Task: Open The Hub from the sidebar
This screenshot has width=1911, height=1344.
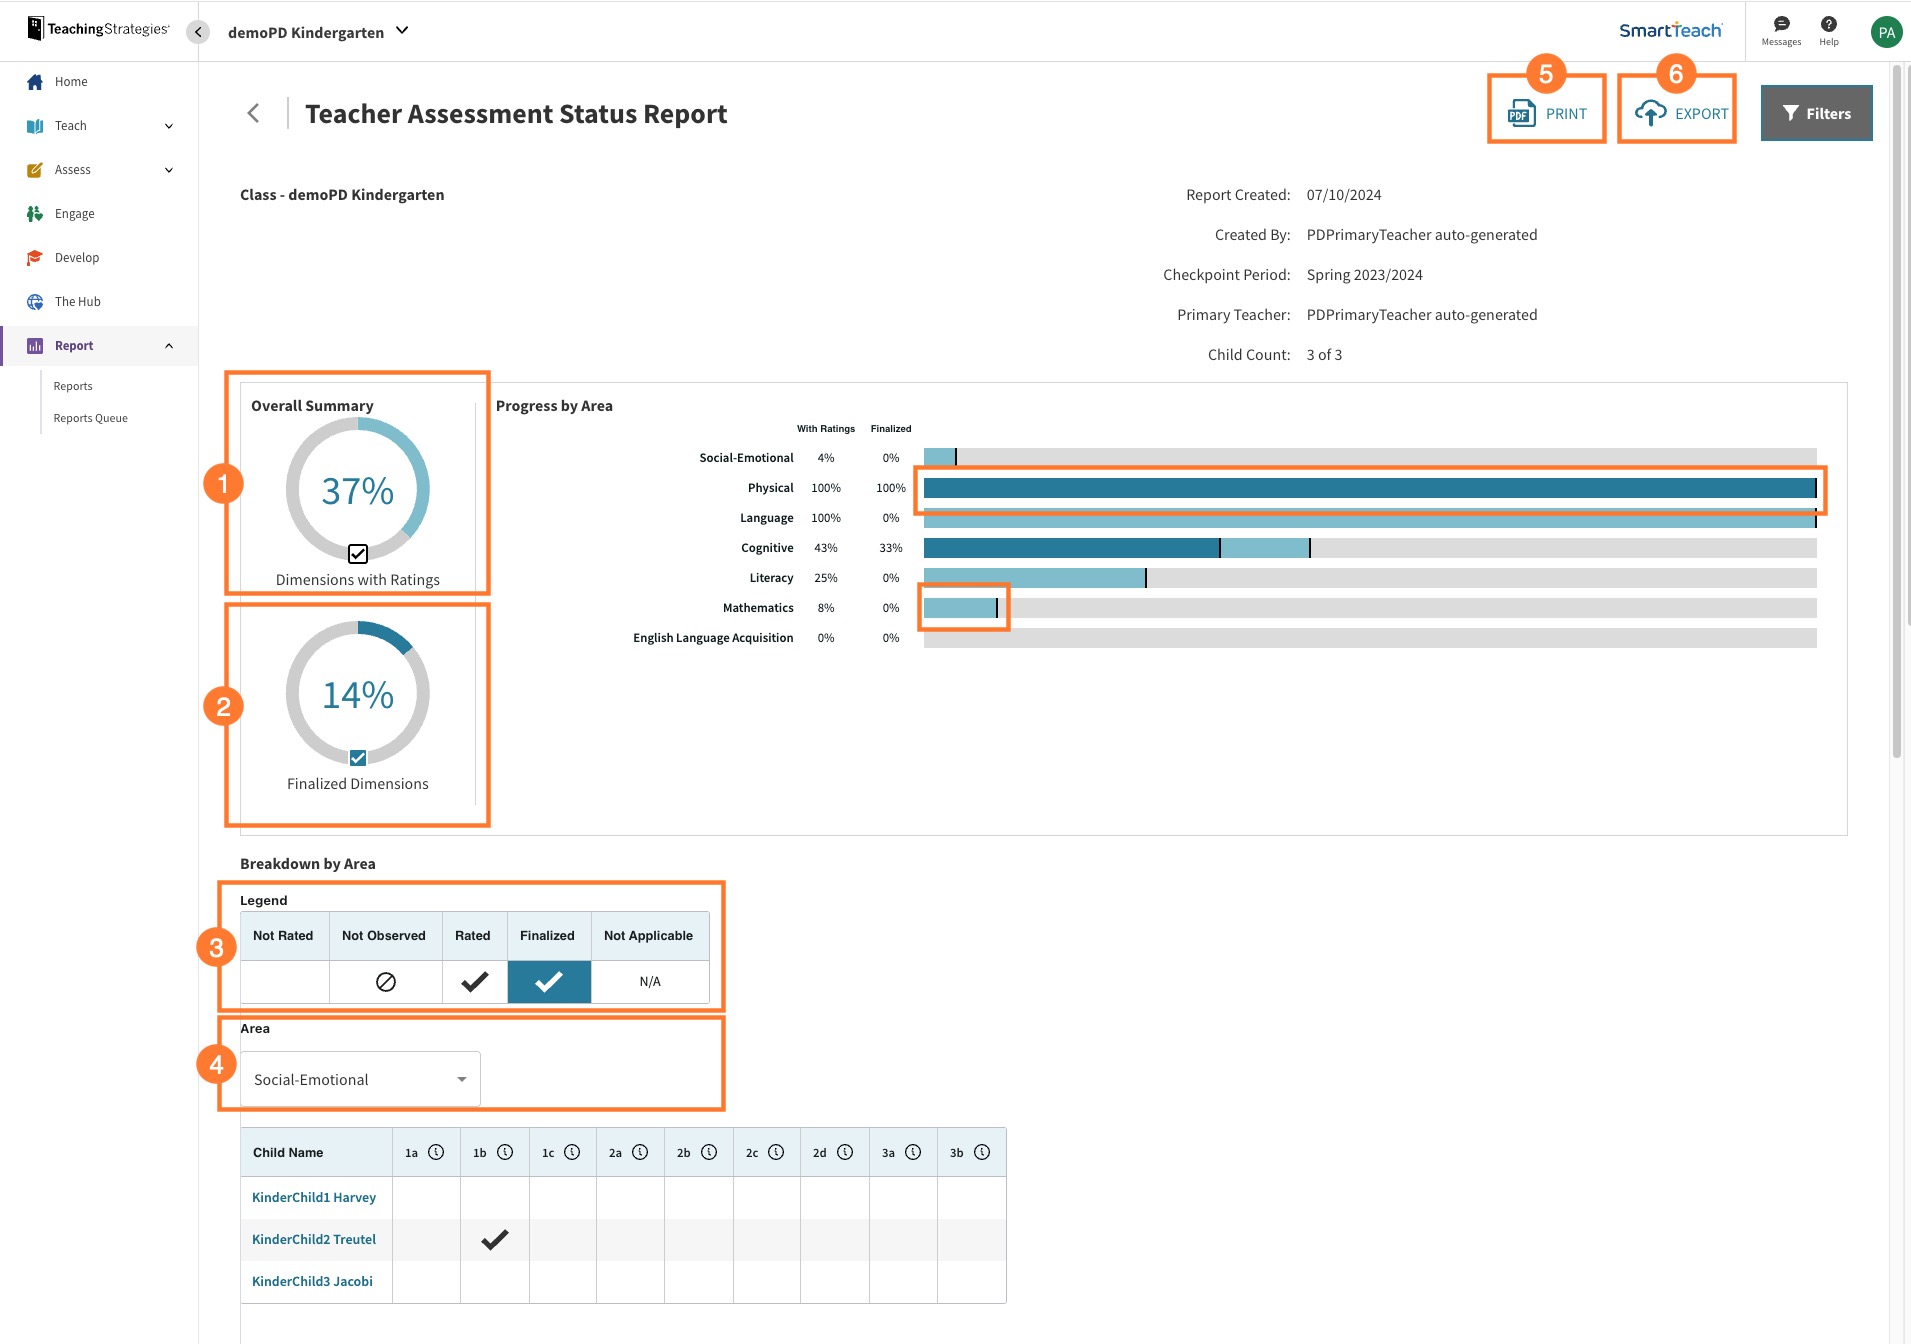Action: 35,301
